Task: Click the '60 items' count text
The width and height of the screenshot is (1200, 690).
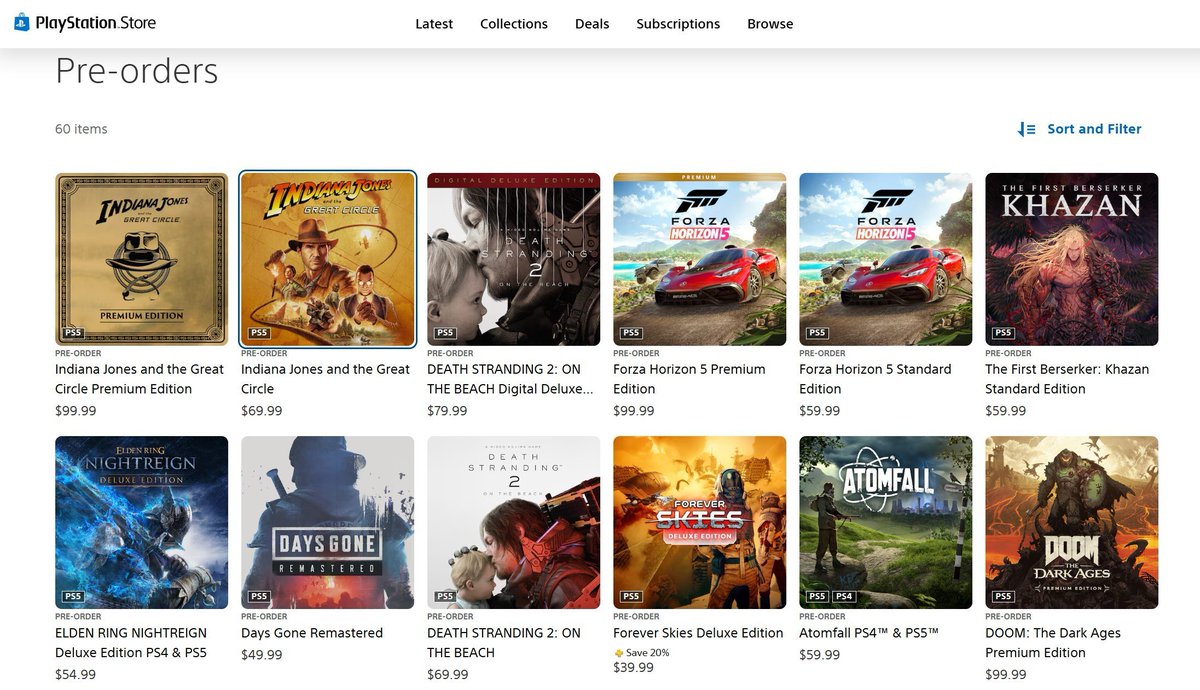Action: click(x=81, y=129)
